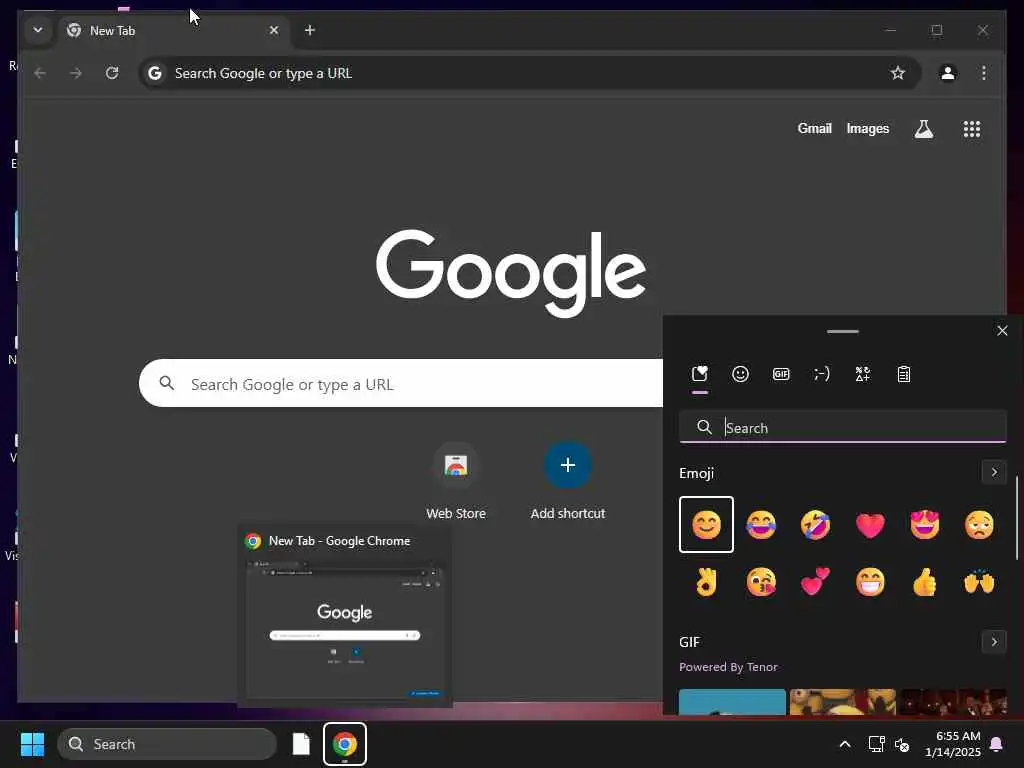Insert the two hearts emoji
The image size is (1024, 768).
[815, 581]
